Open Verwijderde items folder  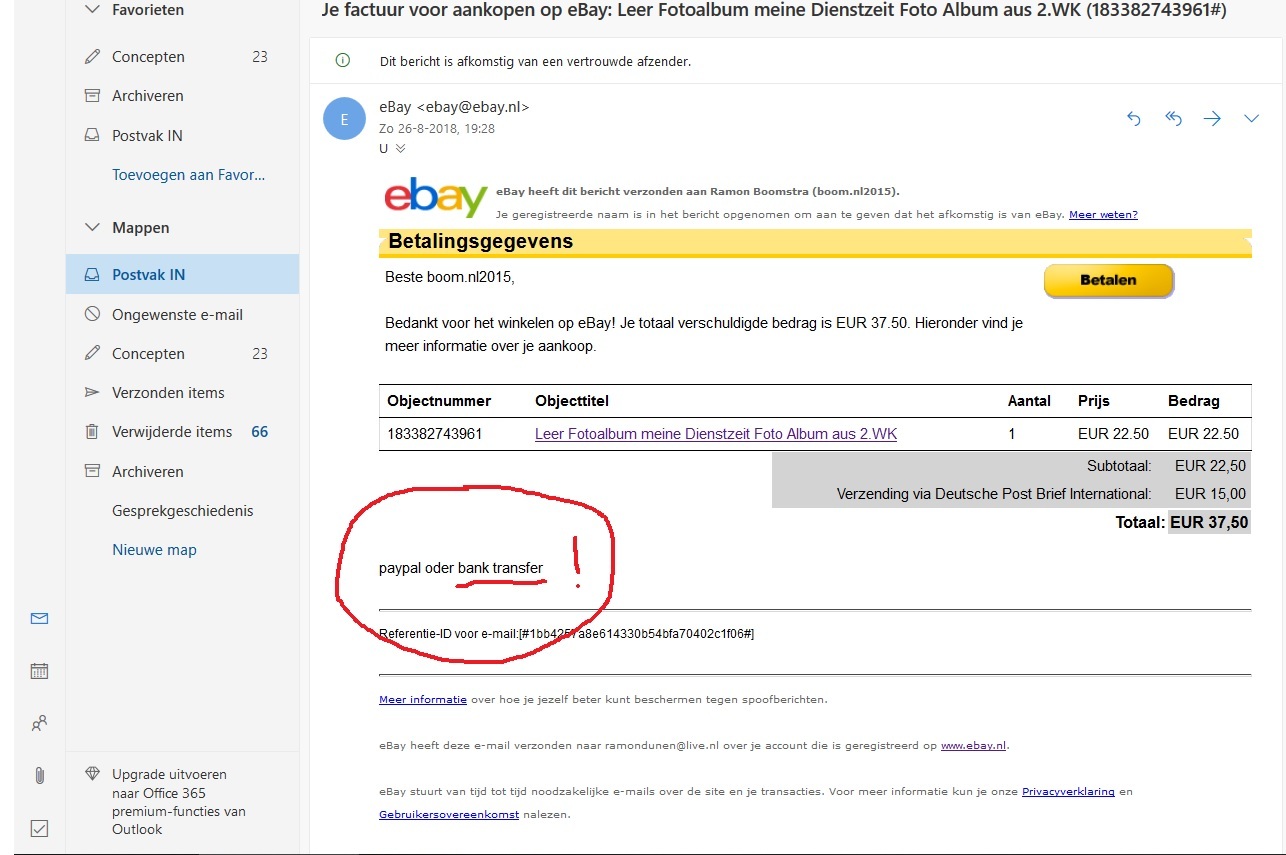(172, 431)
